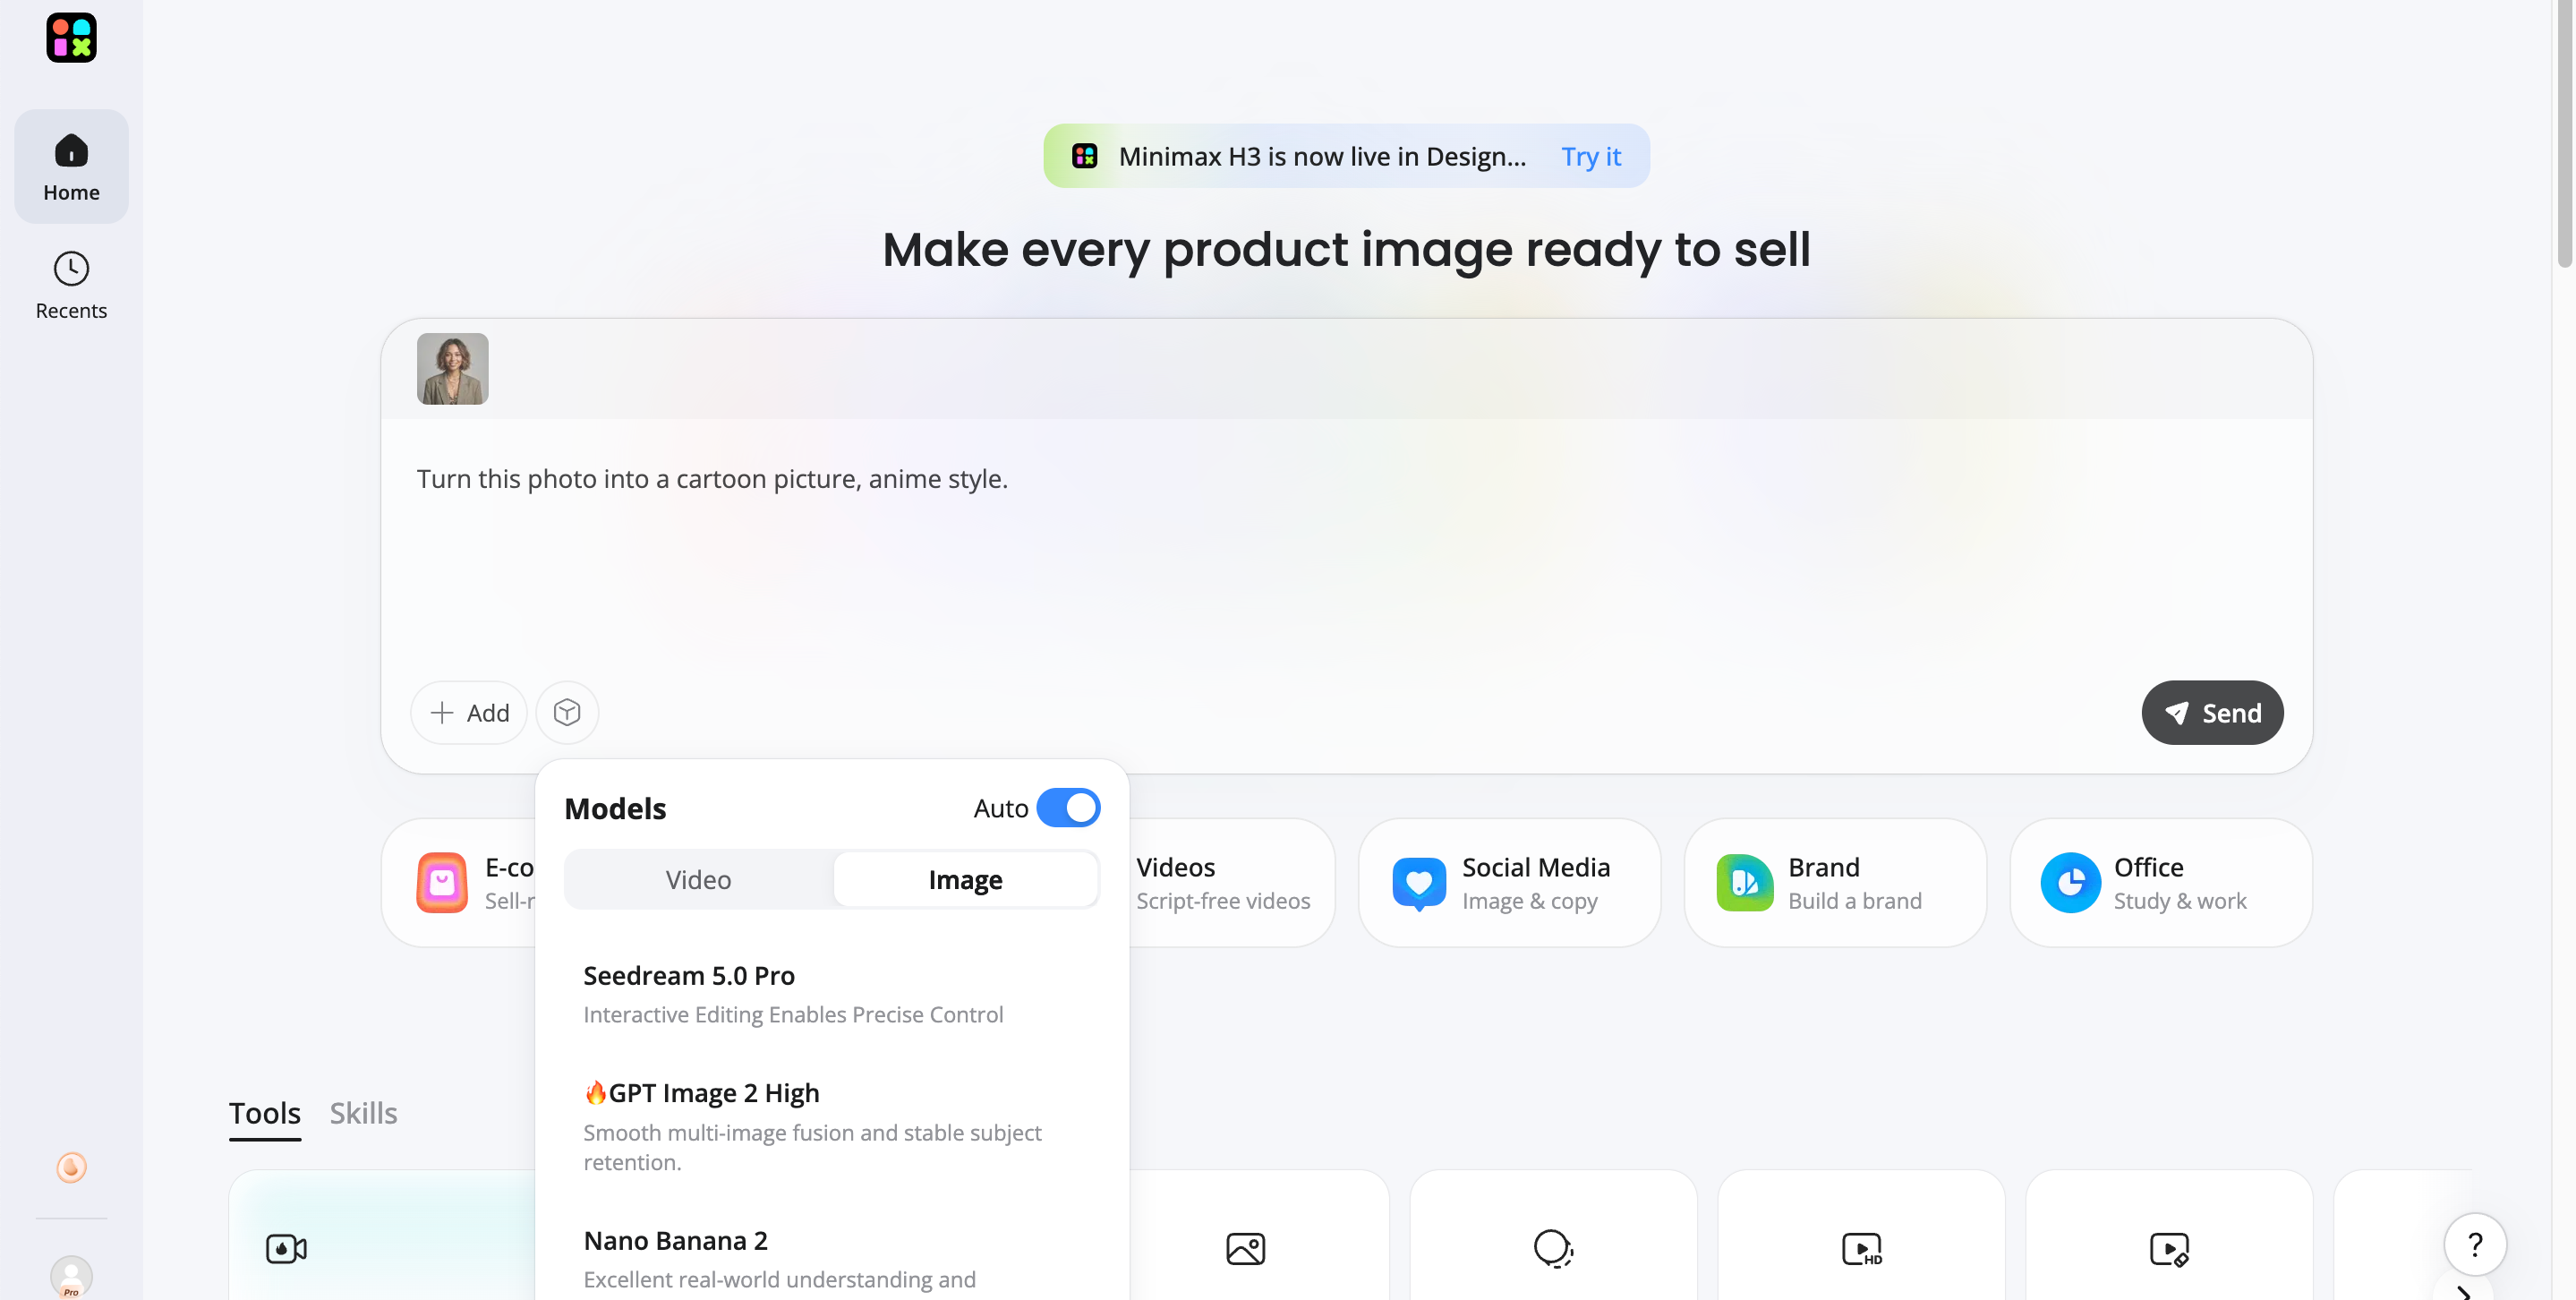Switch to the Video models tab

click(698, 880)
